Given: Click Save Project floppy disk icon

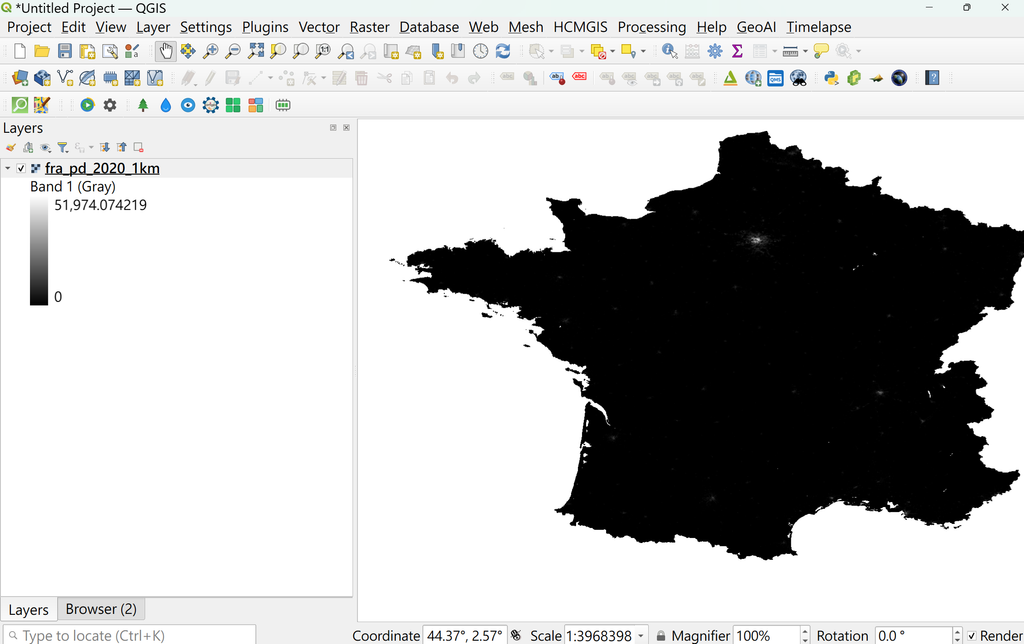Looking at the screenshot, I should click(x=65, y=51).
